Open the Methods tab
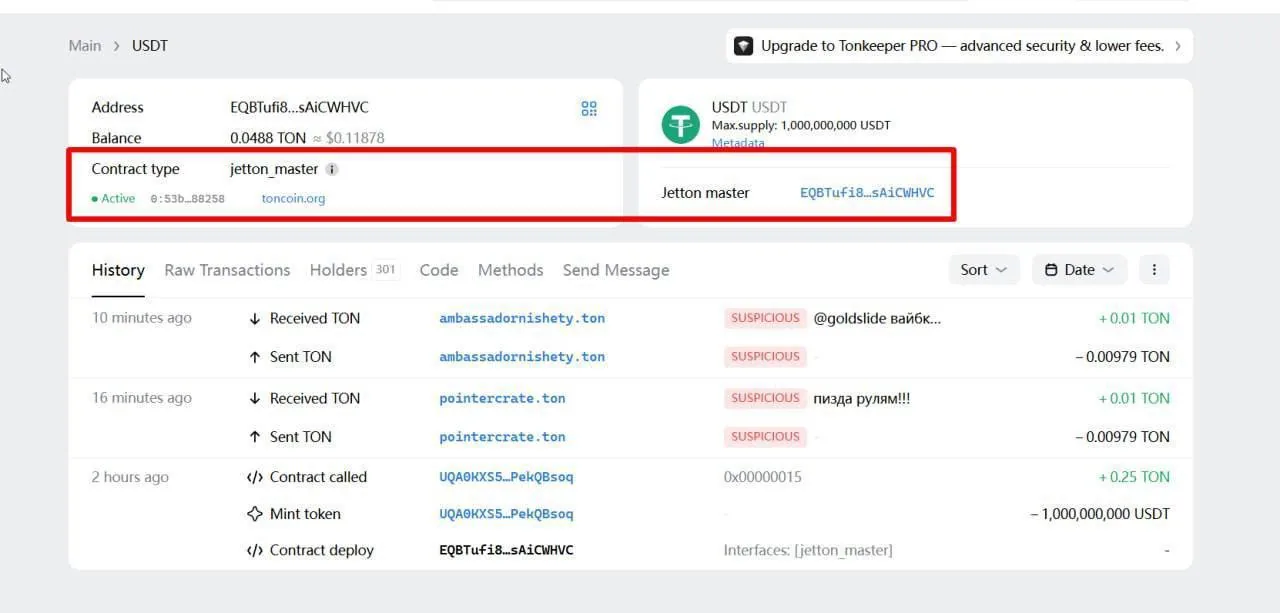This screenshot has width=1280, height=613. [510, 270]
